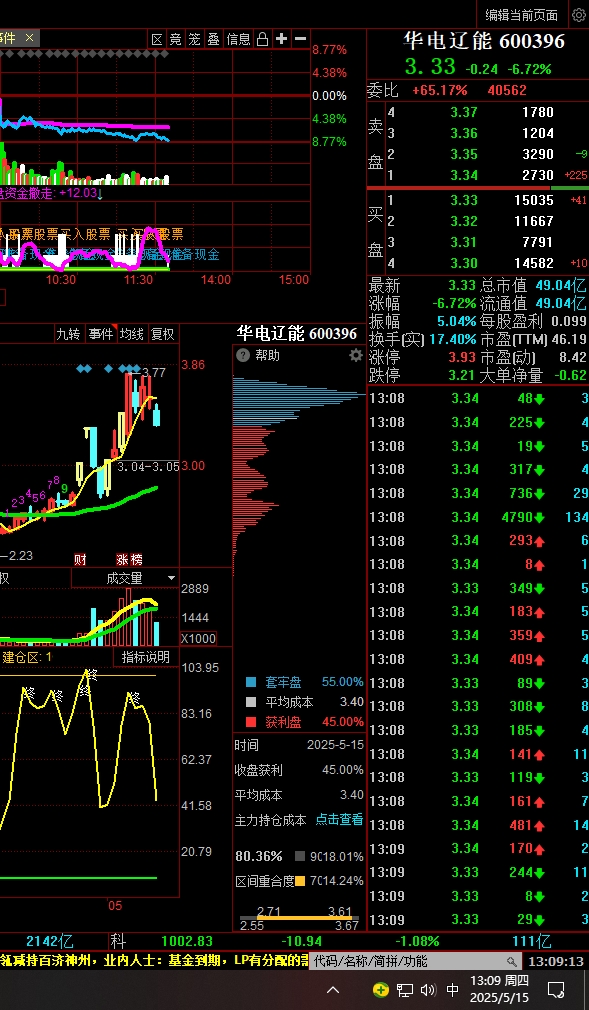The image size is (589, 1010).
Task: Zoom in with the plus icon
Action: click(x=281, y=39)
